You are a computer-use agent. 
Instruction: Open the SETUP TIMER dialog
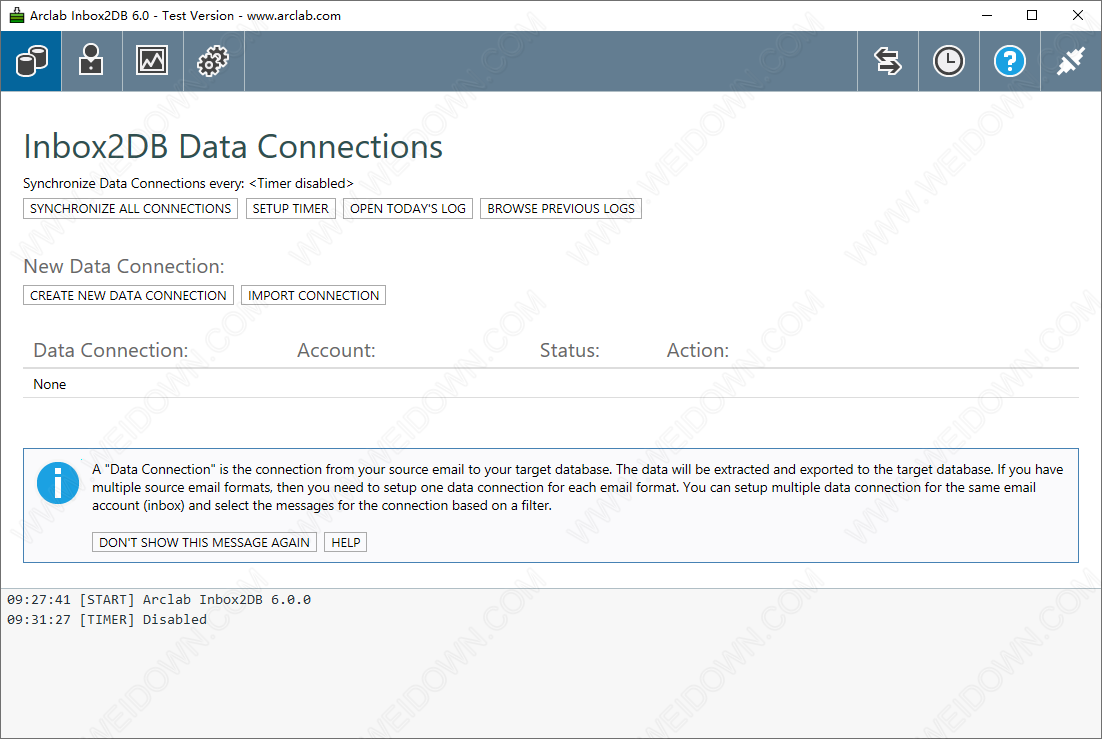pyautogui.click(x=290, y=209)
